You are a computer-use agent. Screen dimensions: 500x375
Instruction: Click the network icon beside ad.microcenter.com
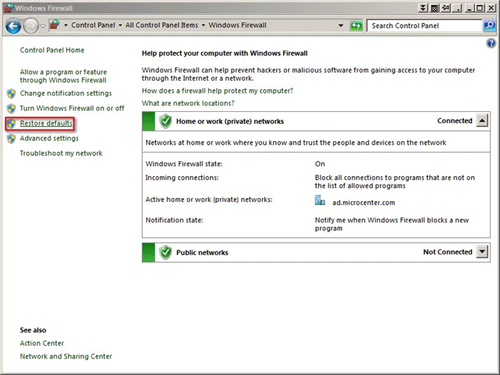320,201
